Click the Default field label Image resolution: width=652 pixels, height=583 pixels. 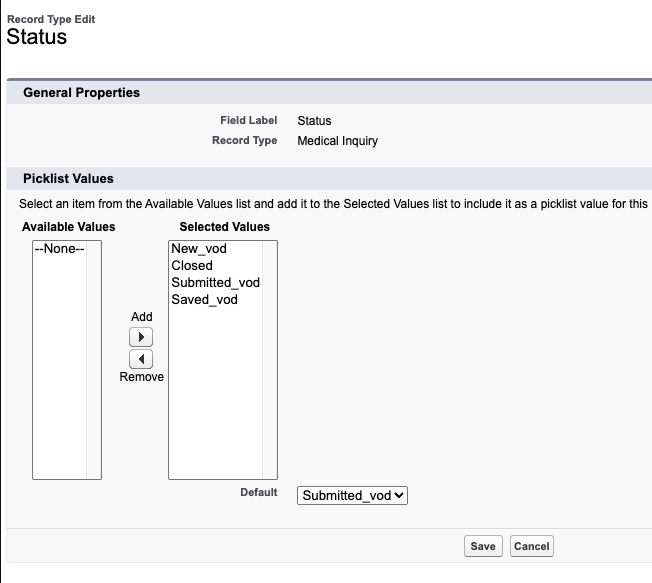(258, 493)
